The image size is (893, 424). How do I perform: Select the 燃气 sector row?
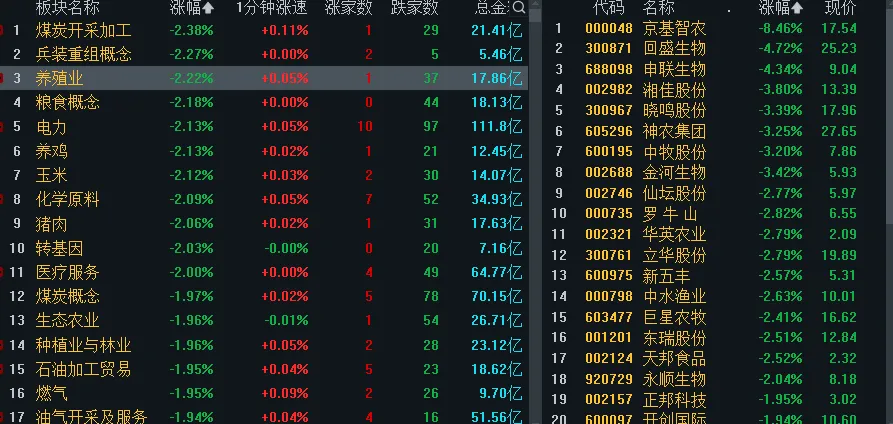tap(264, 393)
